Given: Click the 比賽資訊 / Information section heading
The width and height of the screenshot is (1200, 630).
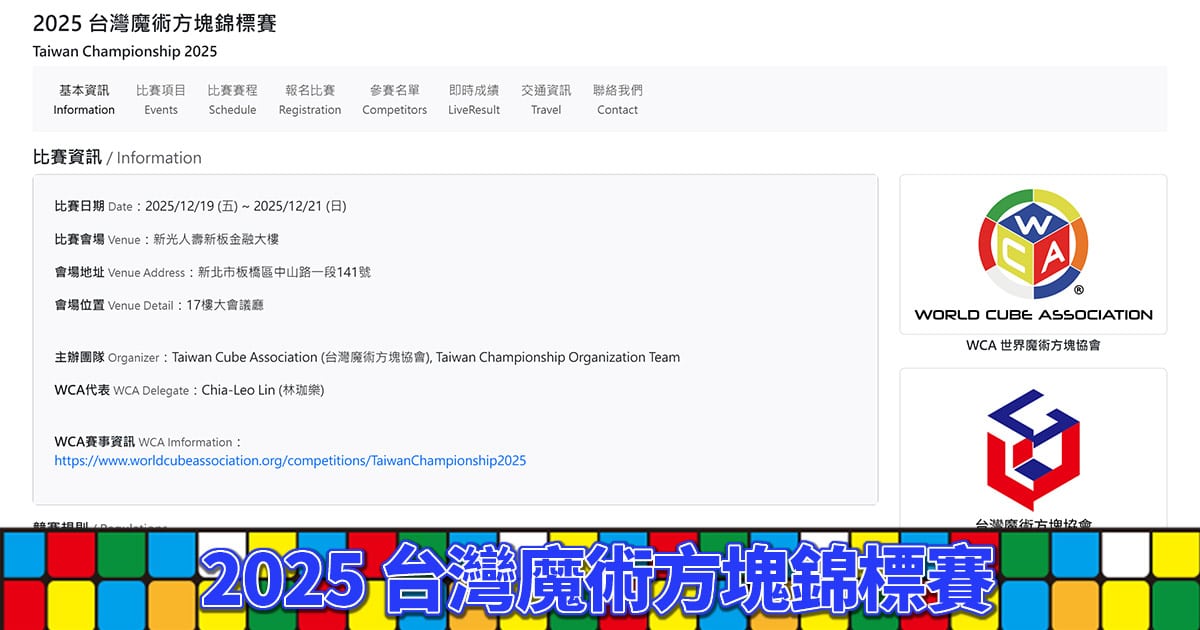Looking at the screenshot, I should [x=117, y=157].
